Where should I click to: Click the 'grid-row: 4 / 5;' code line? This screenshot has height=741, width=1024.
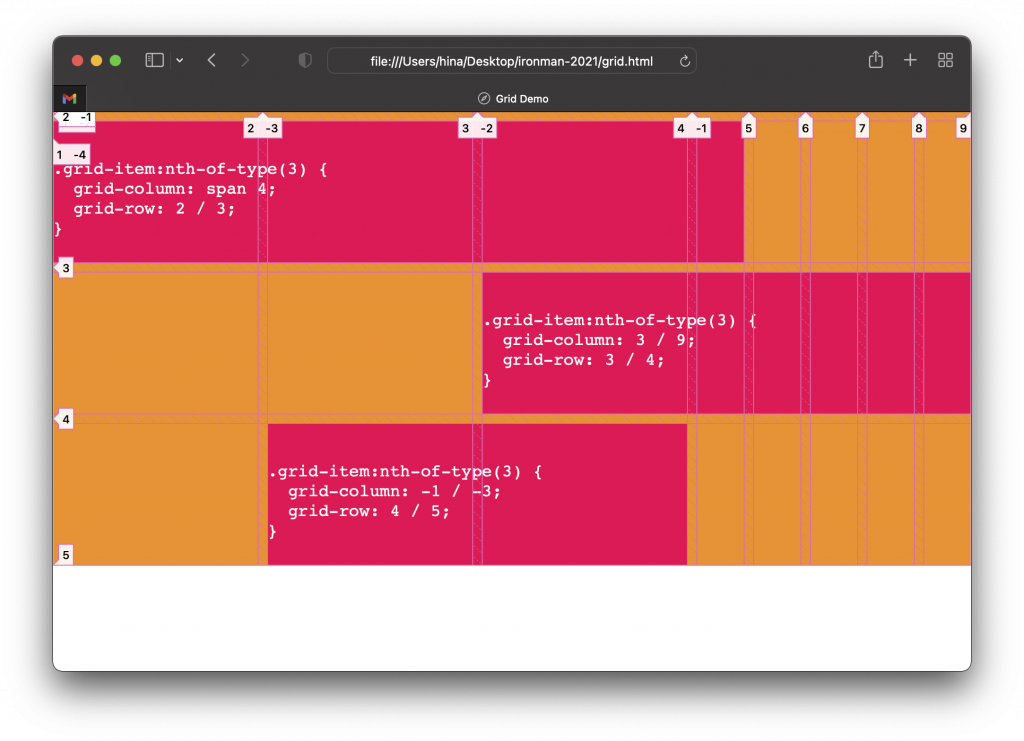pos(368,511)
